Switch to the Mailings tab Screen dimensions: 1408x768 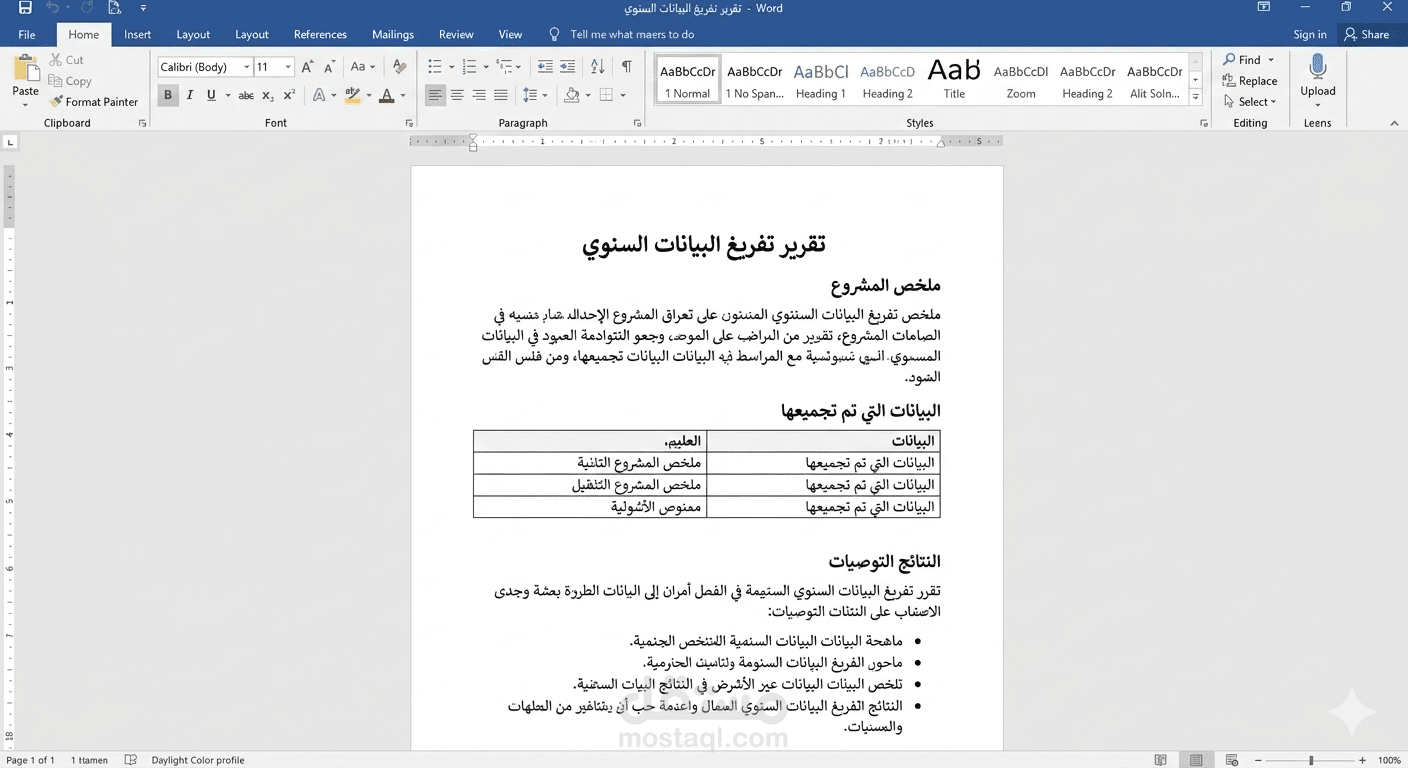[393, 34]
